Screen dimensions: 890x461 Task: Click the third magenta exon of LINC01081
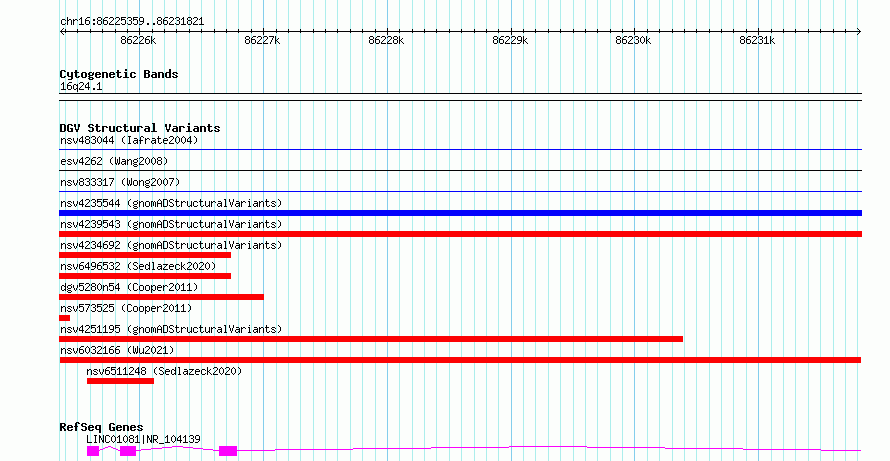[x=228, y=451]
